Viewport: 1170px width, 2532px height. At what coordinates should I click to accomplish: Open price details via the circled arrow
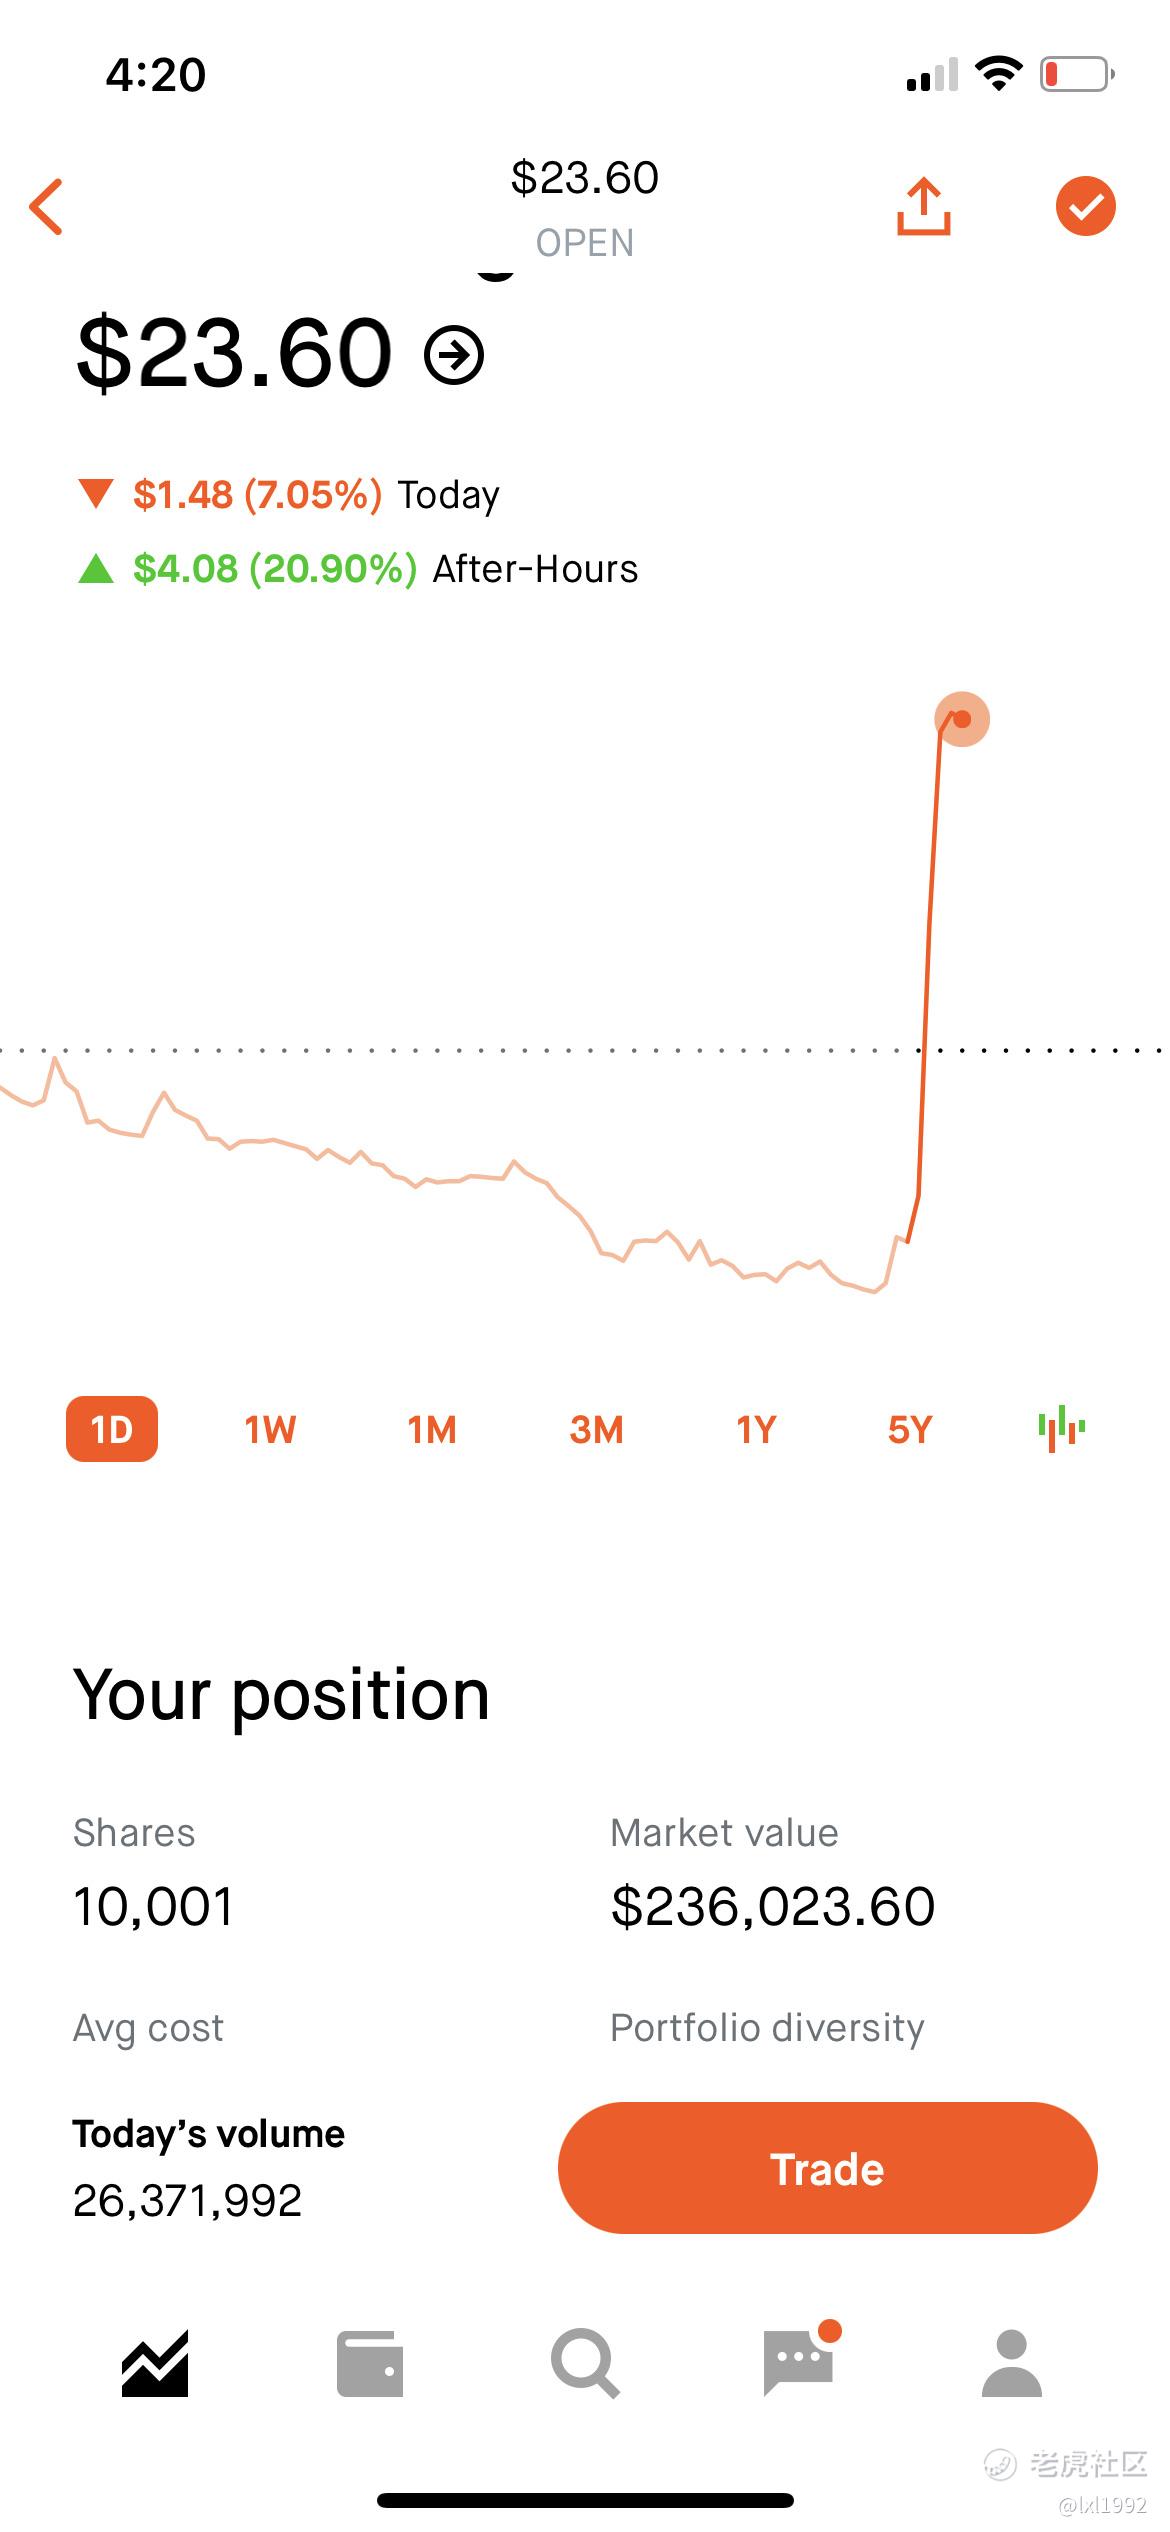pyautogui.click(x=454, y=354)
